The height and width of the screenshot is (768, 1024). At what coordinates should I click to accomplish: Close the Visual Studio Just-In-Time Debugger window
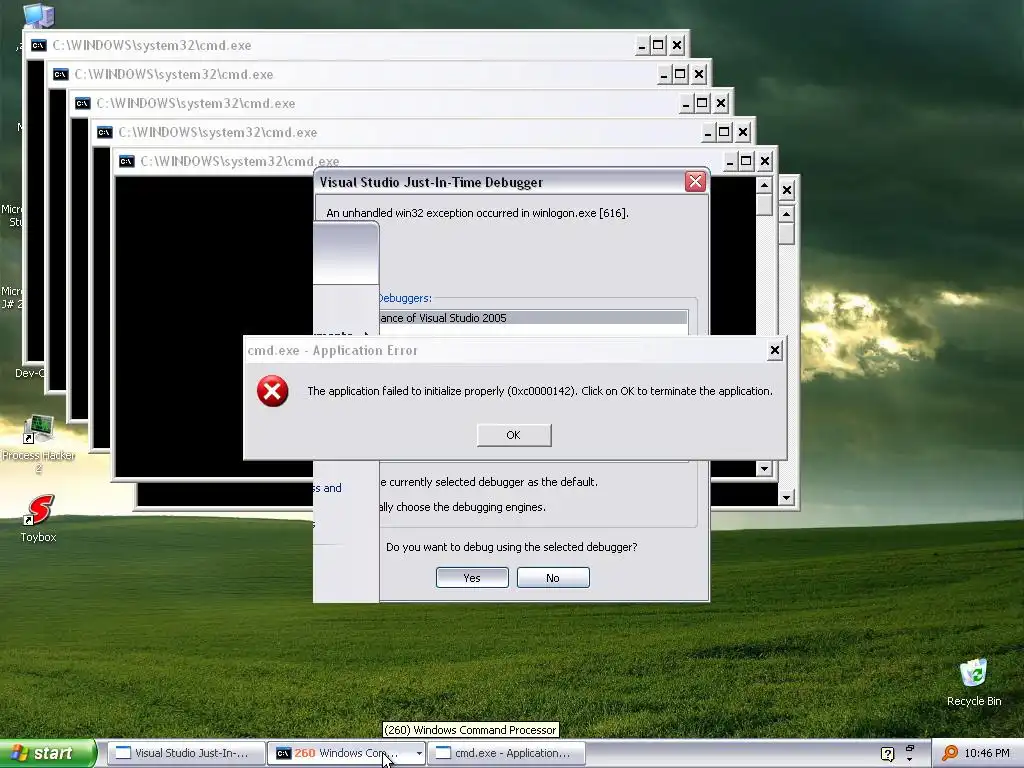(696, 182)
